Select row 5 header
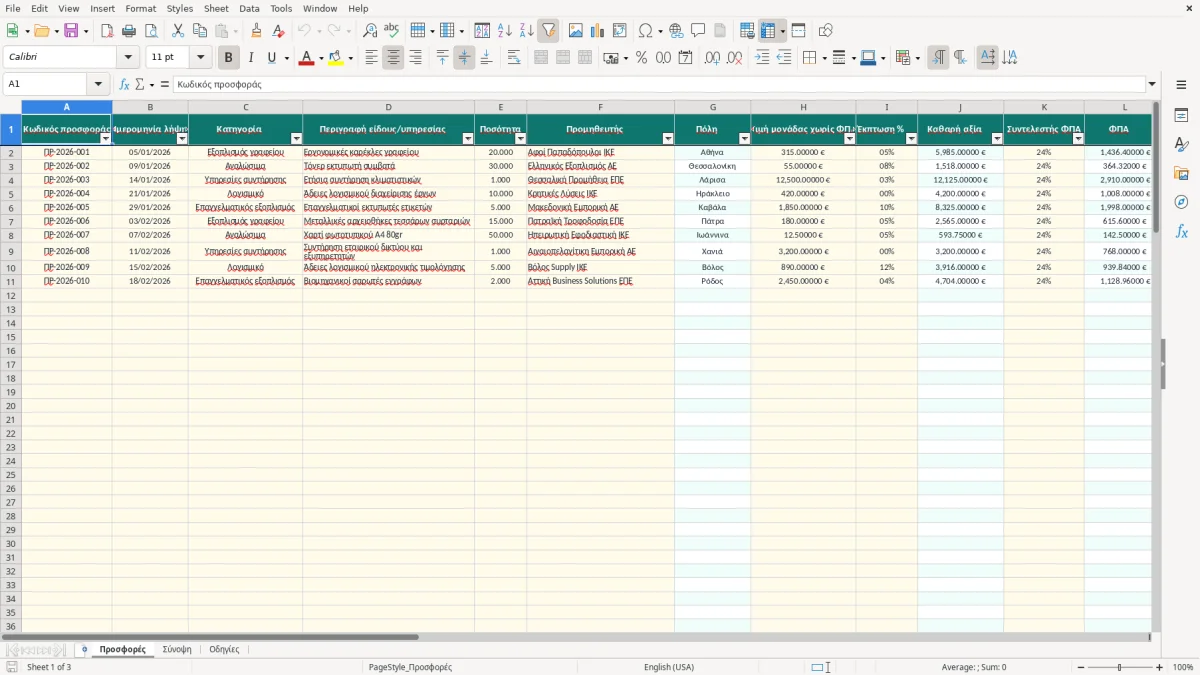This screenshot has width=1200, height=675. (x=11, y=194)
